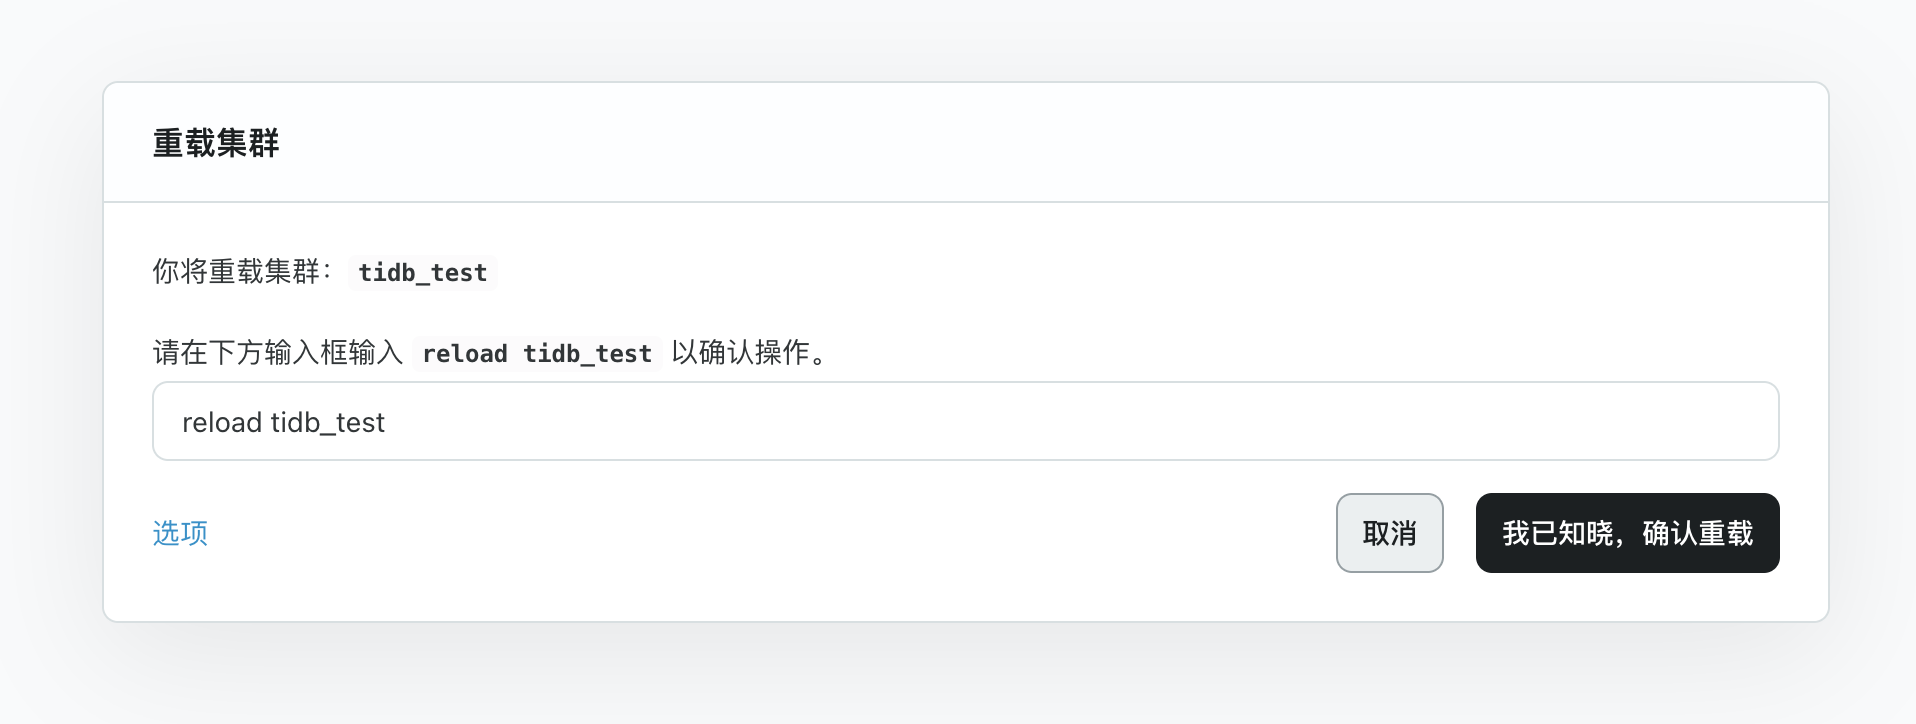The height and width of the screenshot is (724, 1916).
Task: Click the 取消 cancel button
Action: click(x=1389, y=533)
